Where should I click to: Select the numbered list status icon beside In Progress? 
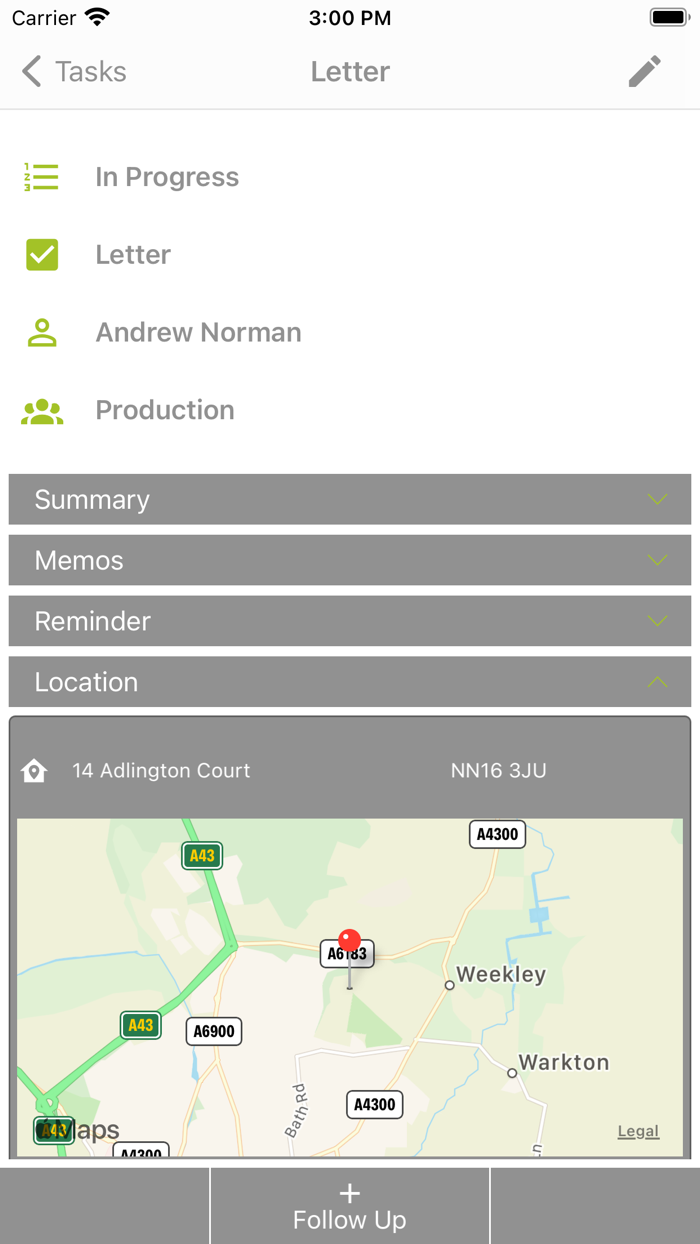40,176
